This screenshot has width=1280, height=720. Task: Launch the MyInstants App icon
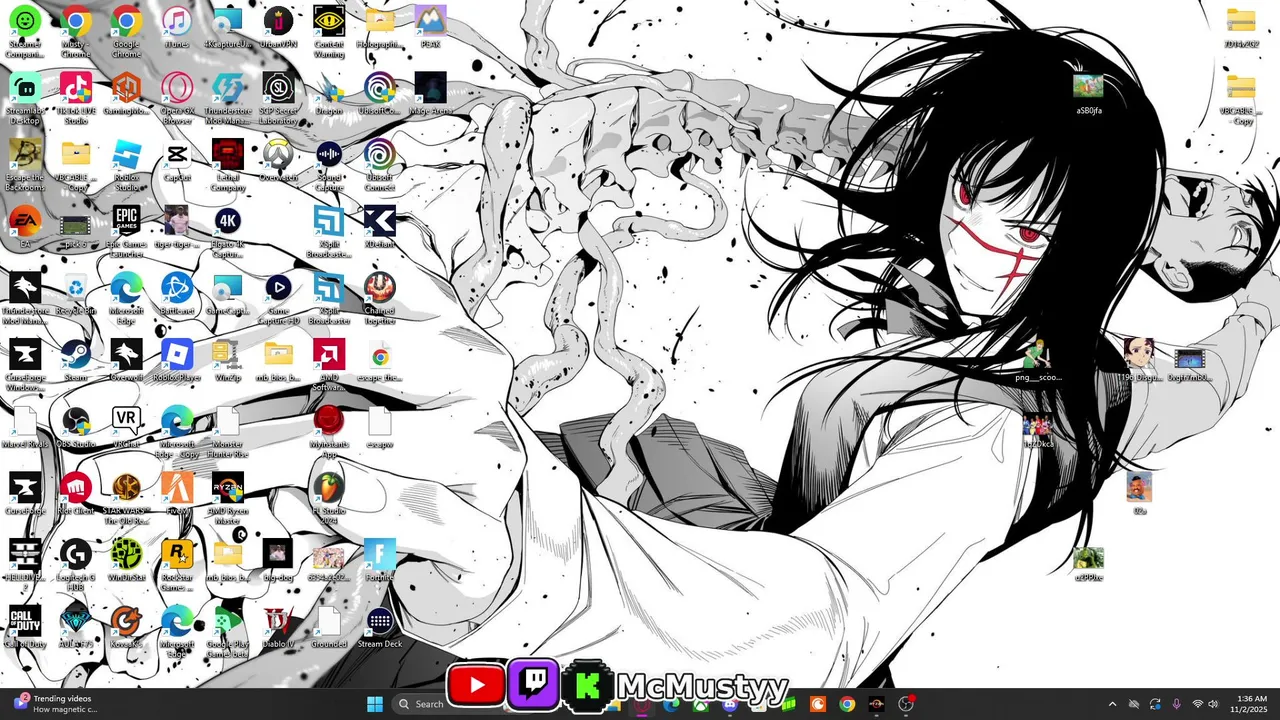click(x=329, y=430)
